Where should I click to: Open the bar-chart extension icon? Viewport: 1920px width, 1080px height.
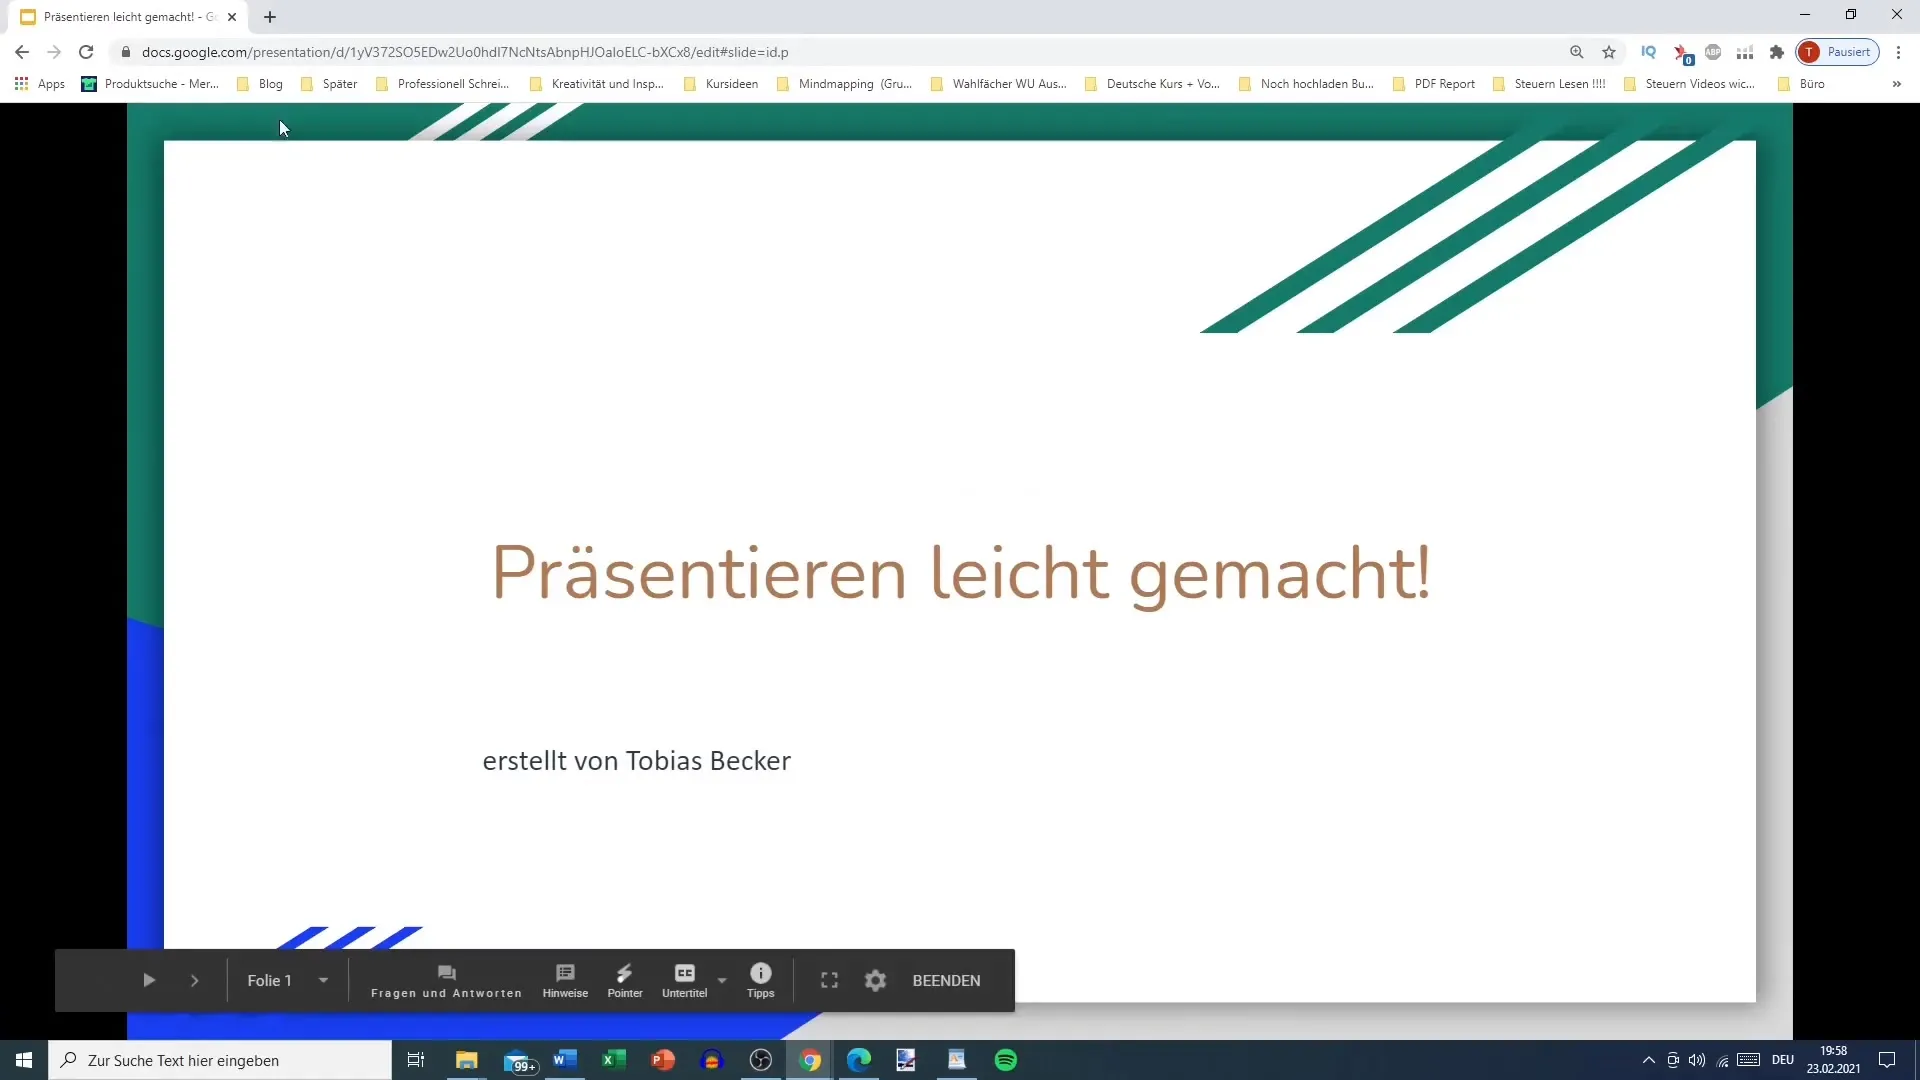(x=1745, y=52)
